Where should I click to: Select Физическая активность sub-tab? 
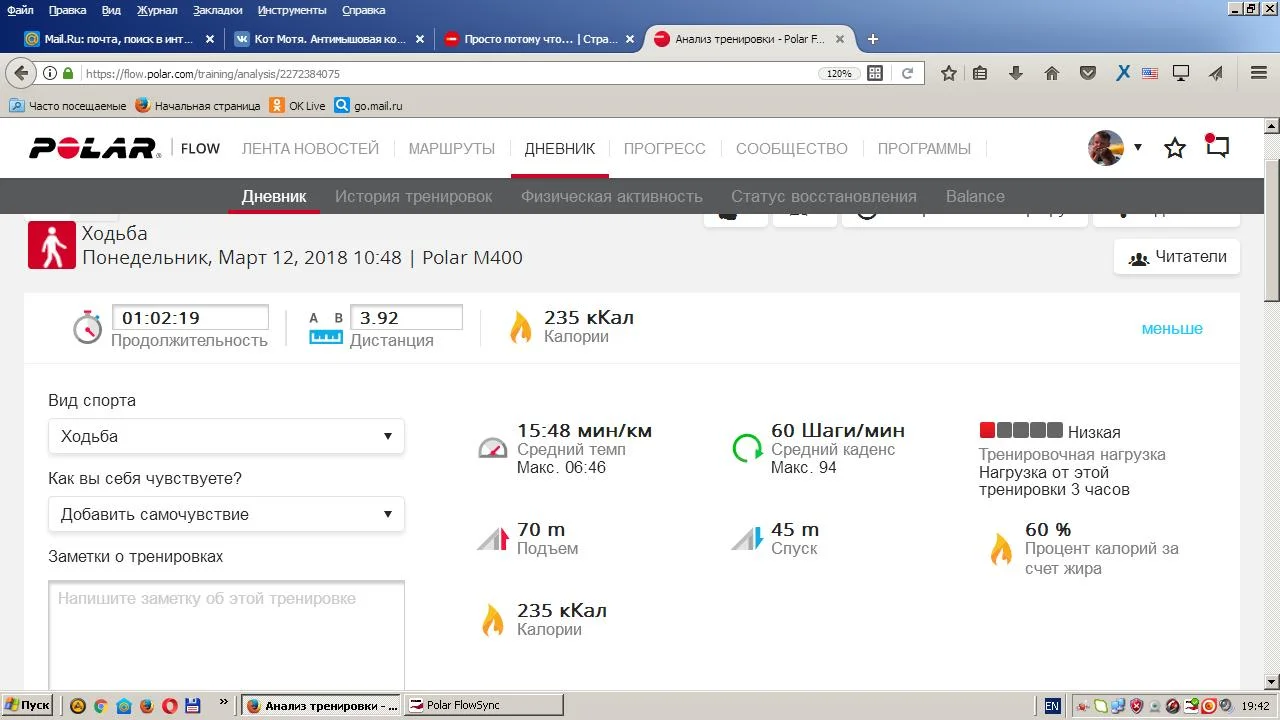tap(612, 196)
